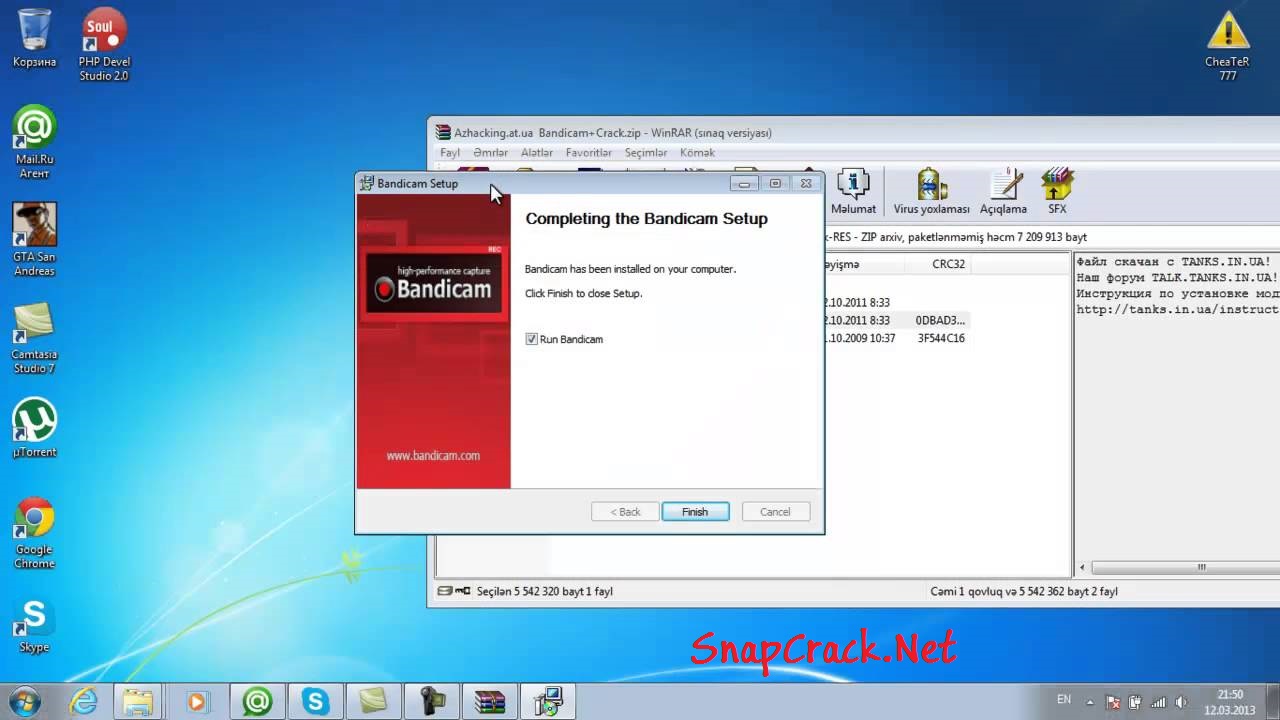This screenshot has height=720, width=1280.
Task: Switch to WinRAR on the taskbar
Action: tap(489, 701)
